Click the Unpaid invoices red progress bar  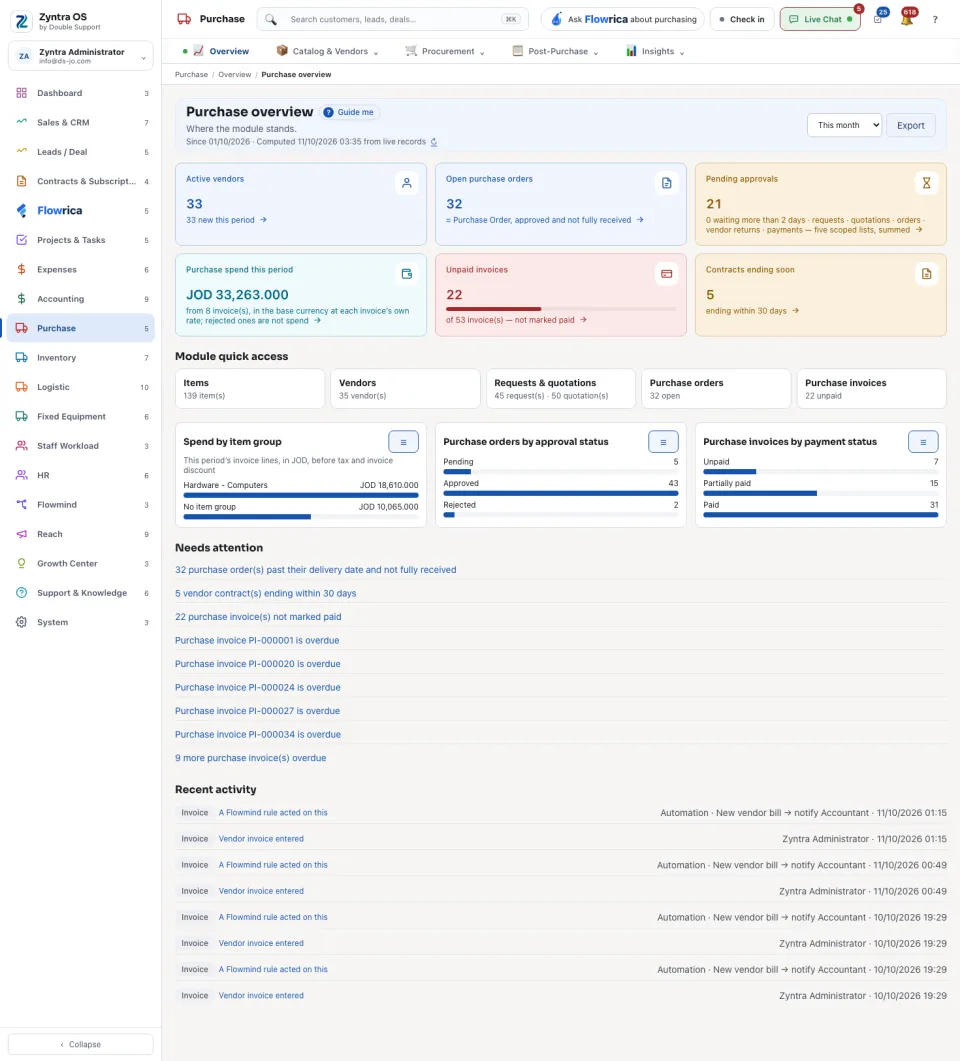[x=493, y=309]
